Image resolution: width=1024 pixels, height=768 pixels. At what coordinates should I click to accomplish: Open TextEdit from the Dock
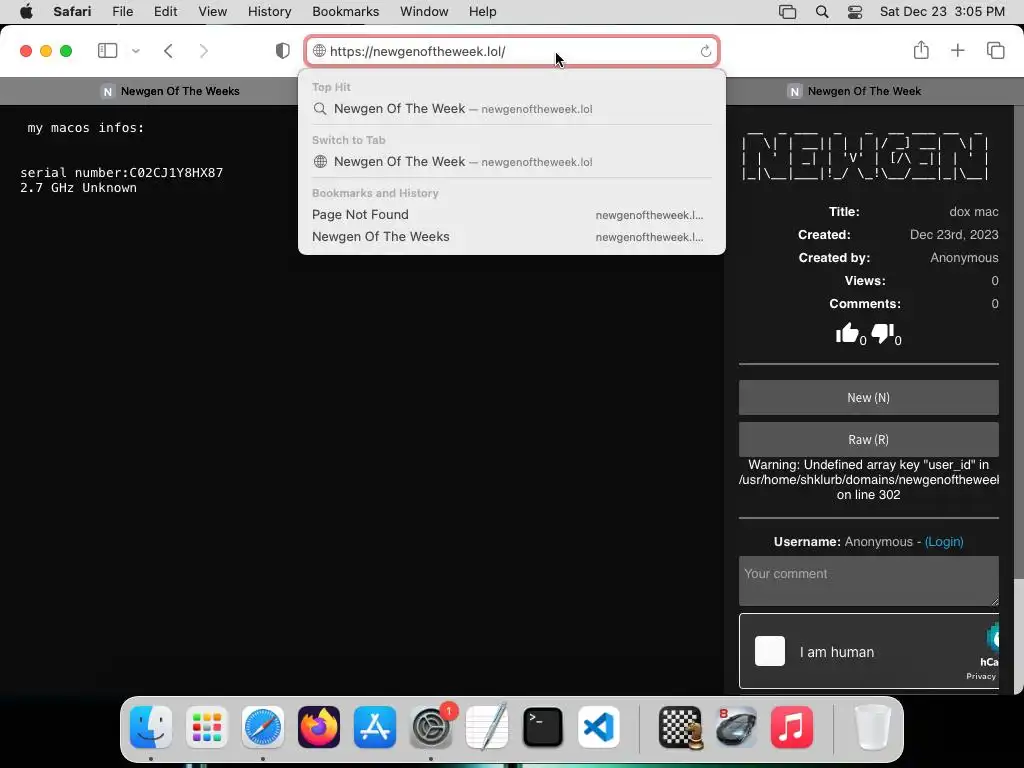487,727
